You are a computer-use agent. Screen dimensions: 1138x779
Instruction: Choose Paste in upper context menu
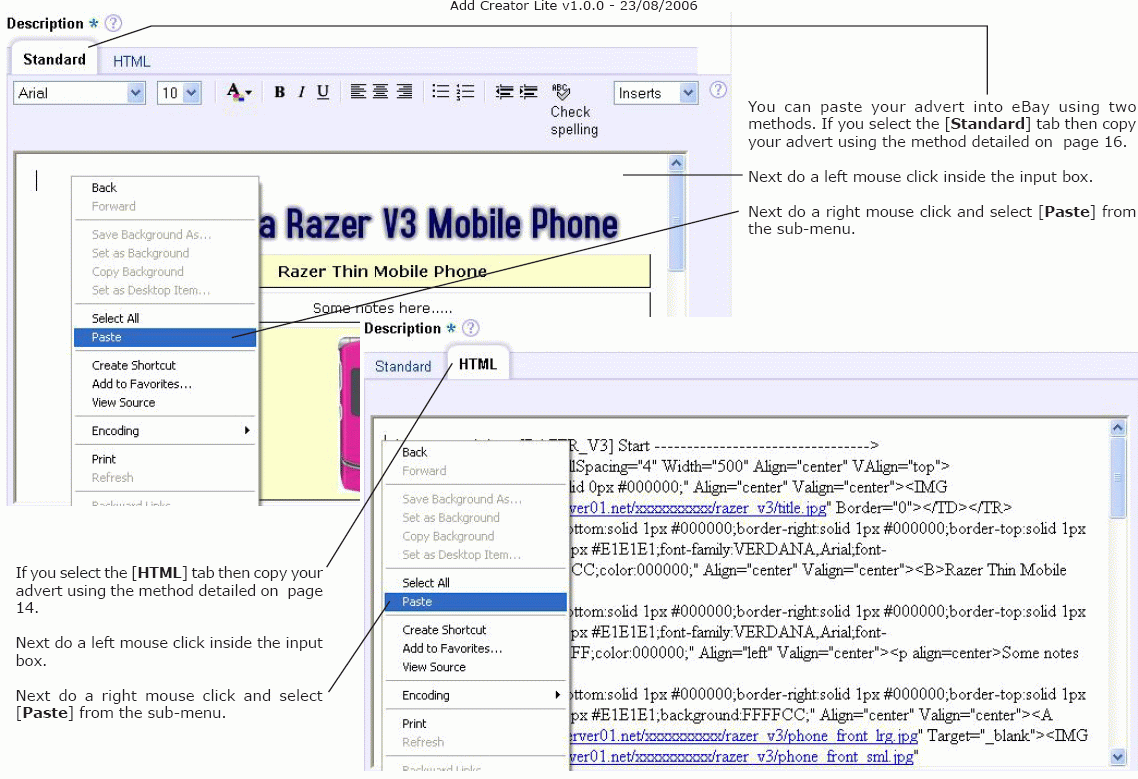[x=165, y=337]
